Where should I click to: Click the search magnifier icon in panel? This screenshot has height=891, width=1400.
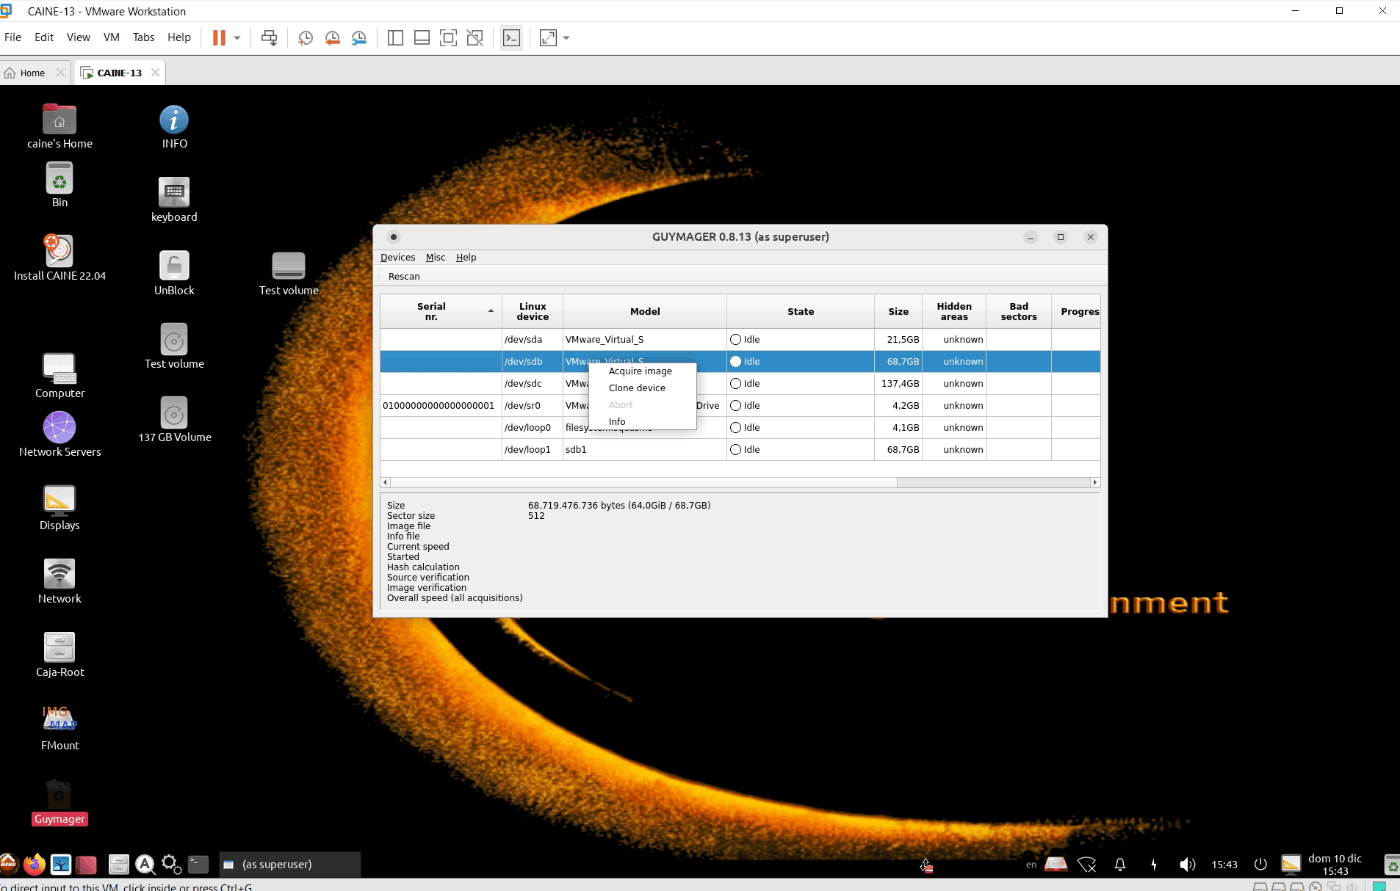point(145,864)
